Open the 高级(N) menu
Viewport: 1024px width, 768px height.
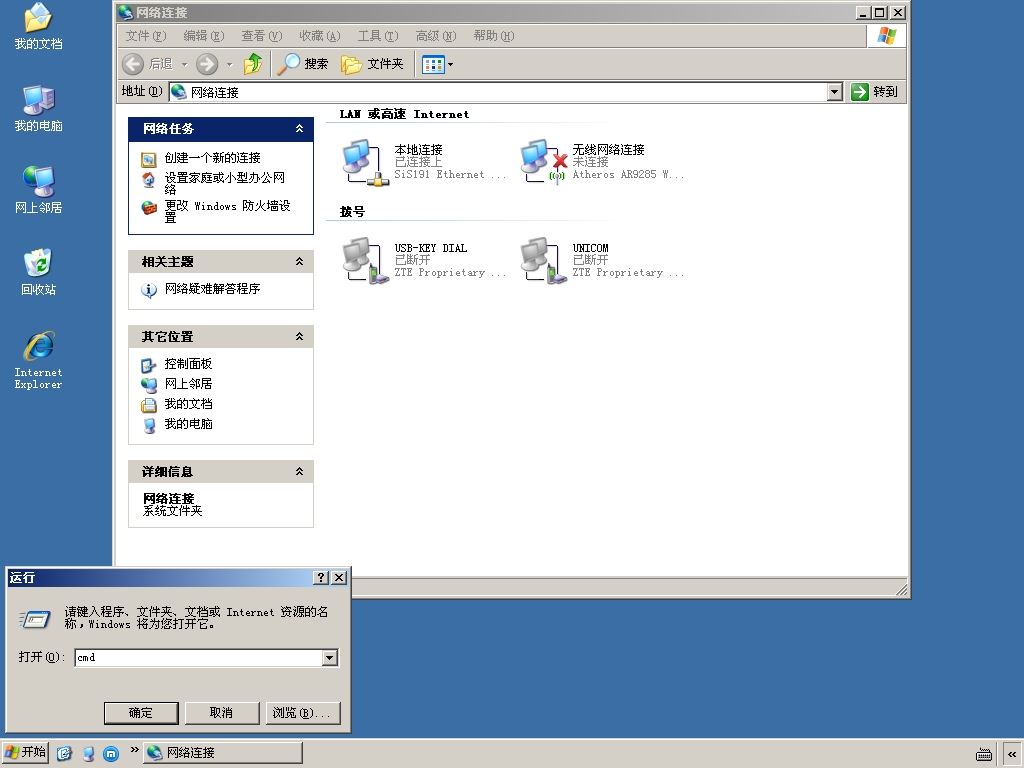coord(436,36)
